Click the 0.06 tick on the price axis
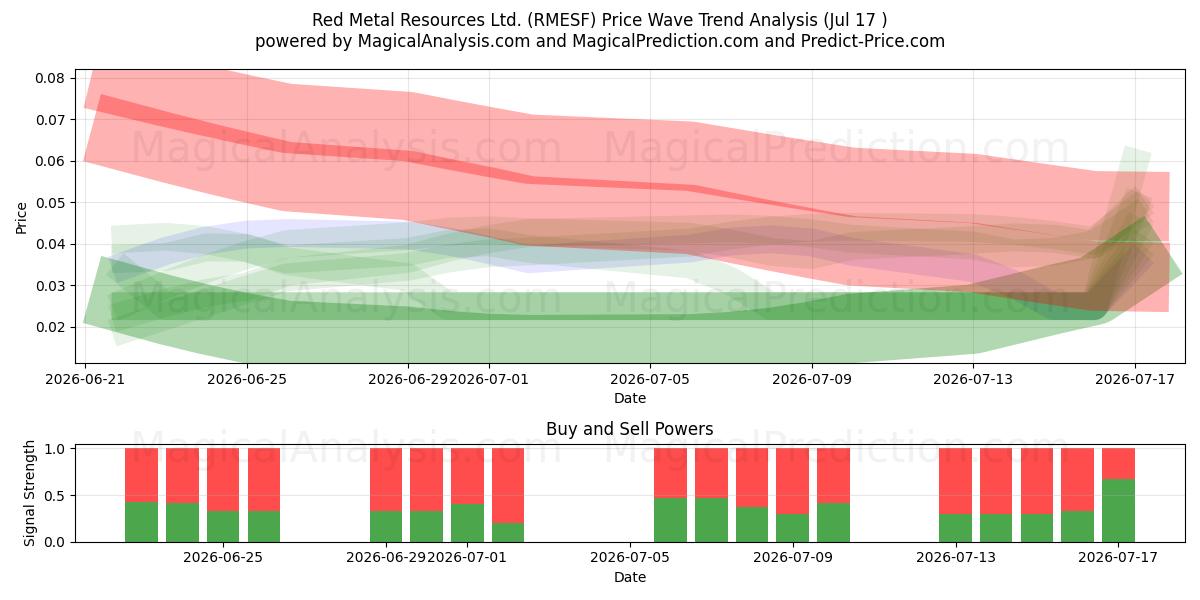 click(x=50, y=161)
